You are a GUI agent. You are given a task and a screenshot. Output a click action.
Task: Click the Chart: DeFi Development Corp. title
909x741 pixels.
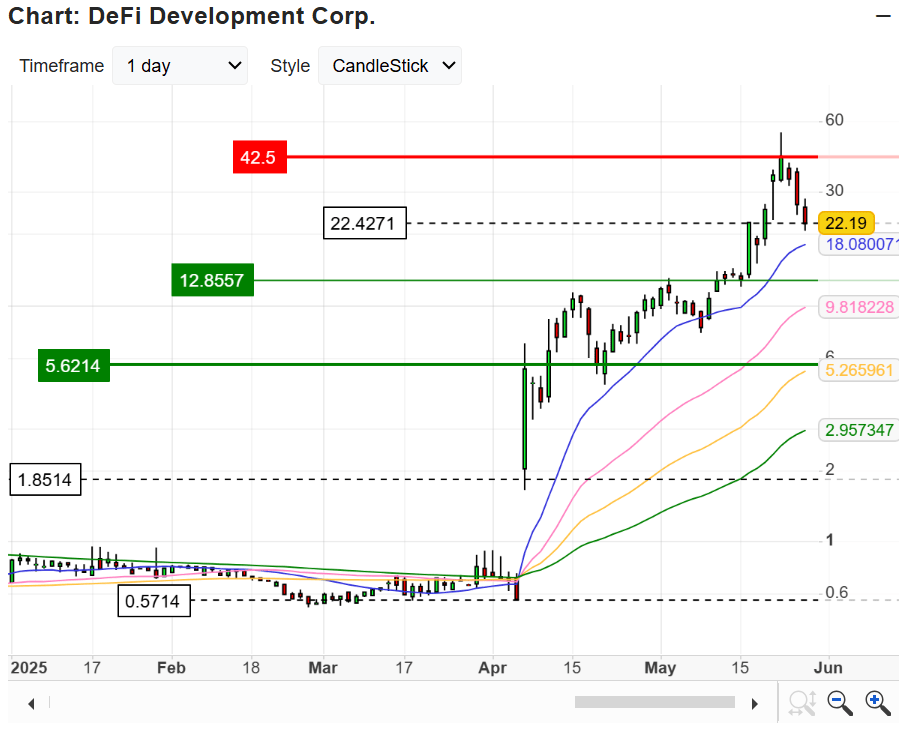(192, 16)
